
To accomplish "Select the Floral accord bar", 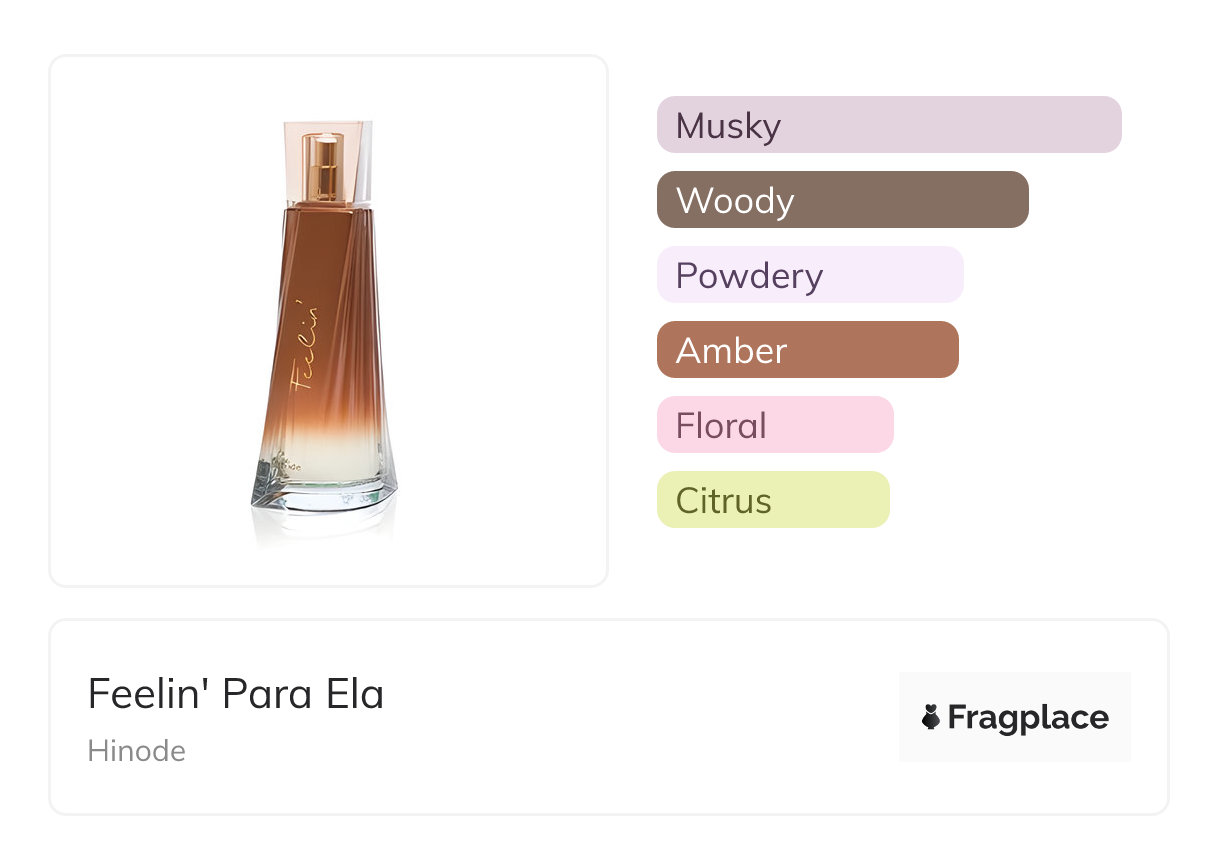I will click(x=775, y=425).
